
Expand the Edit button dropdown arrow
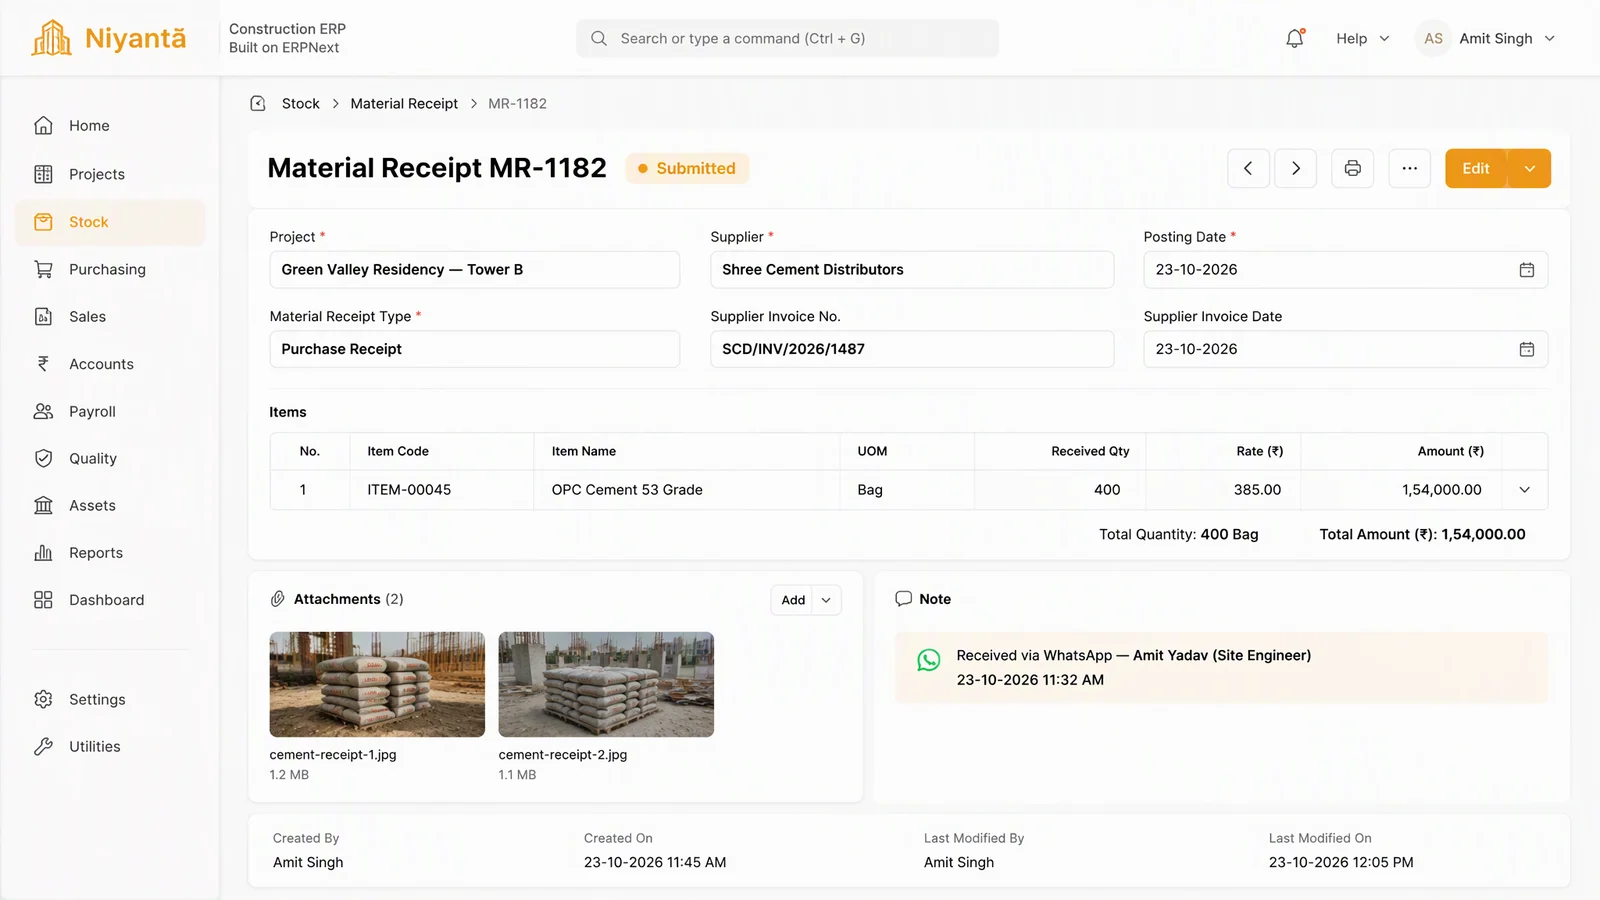1529,168
